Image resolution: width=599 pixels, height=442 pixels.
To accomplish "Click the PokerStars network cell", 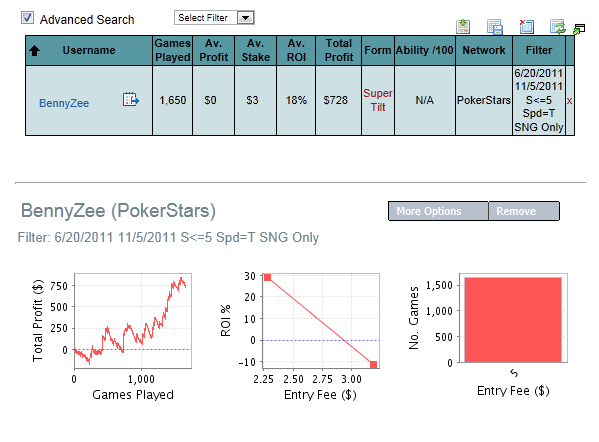I will coord(484,100).
